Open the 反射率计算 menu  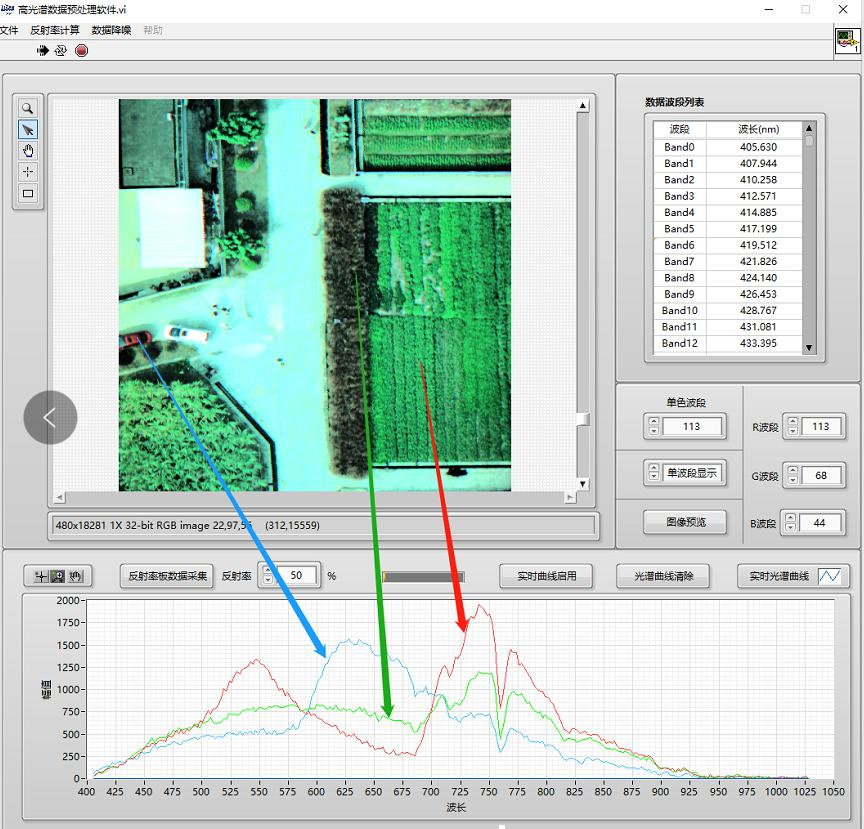pyautogui.click(x=55, y=30)
